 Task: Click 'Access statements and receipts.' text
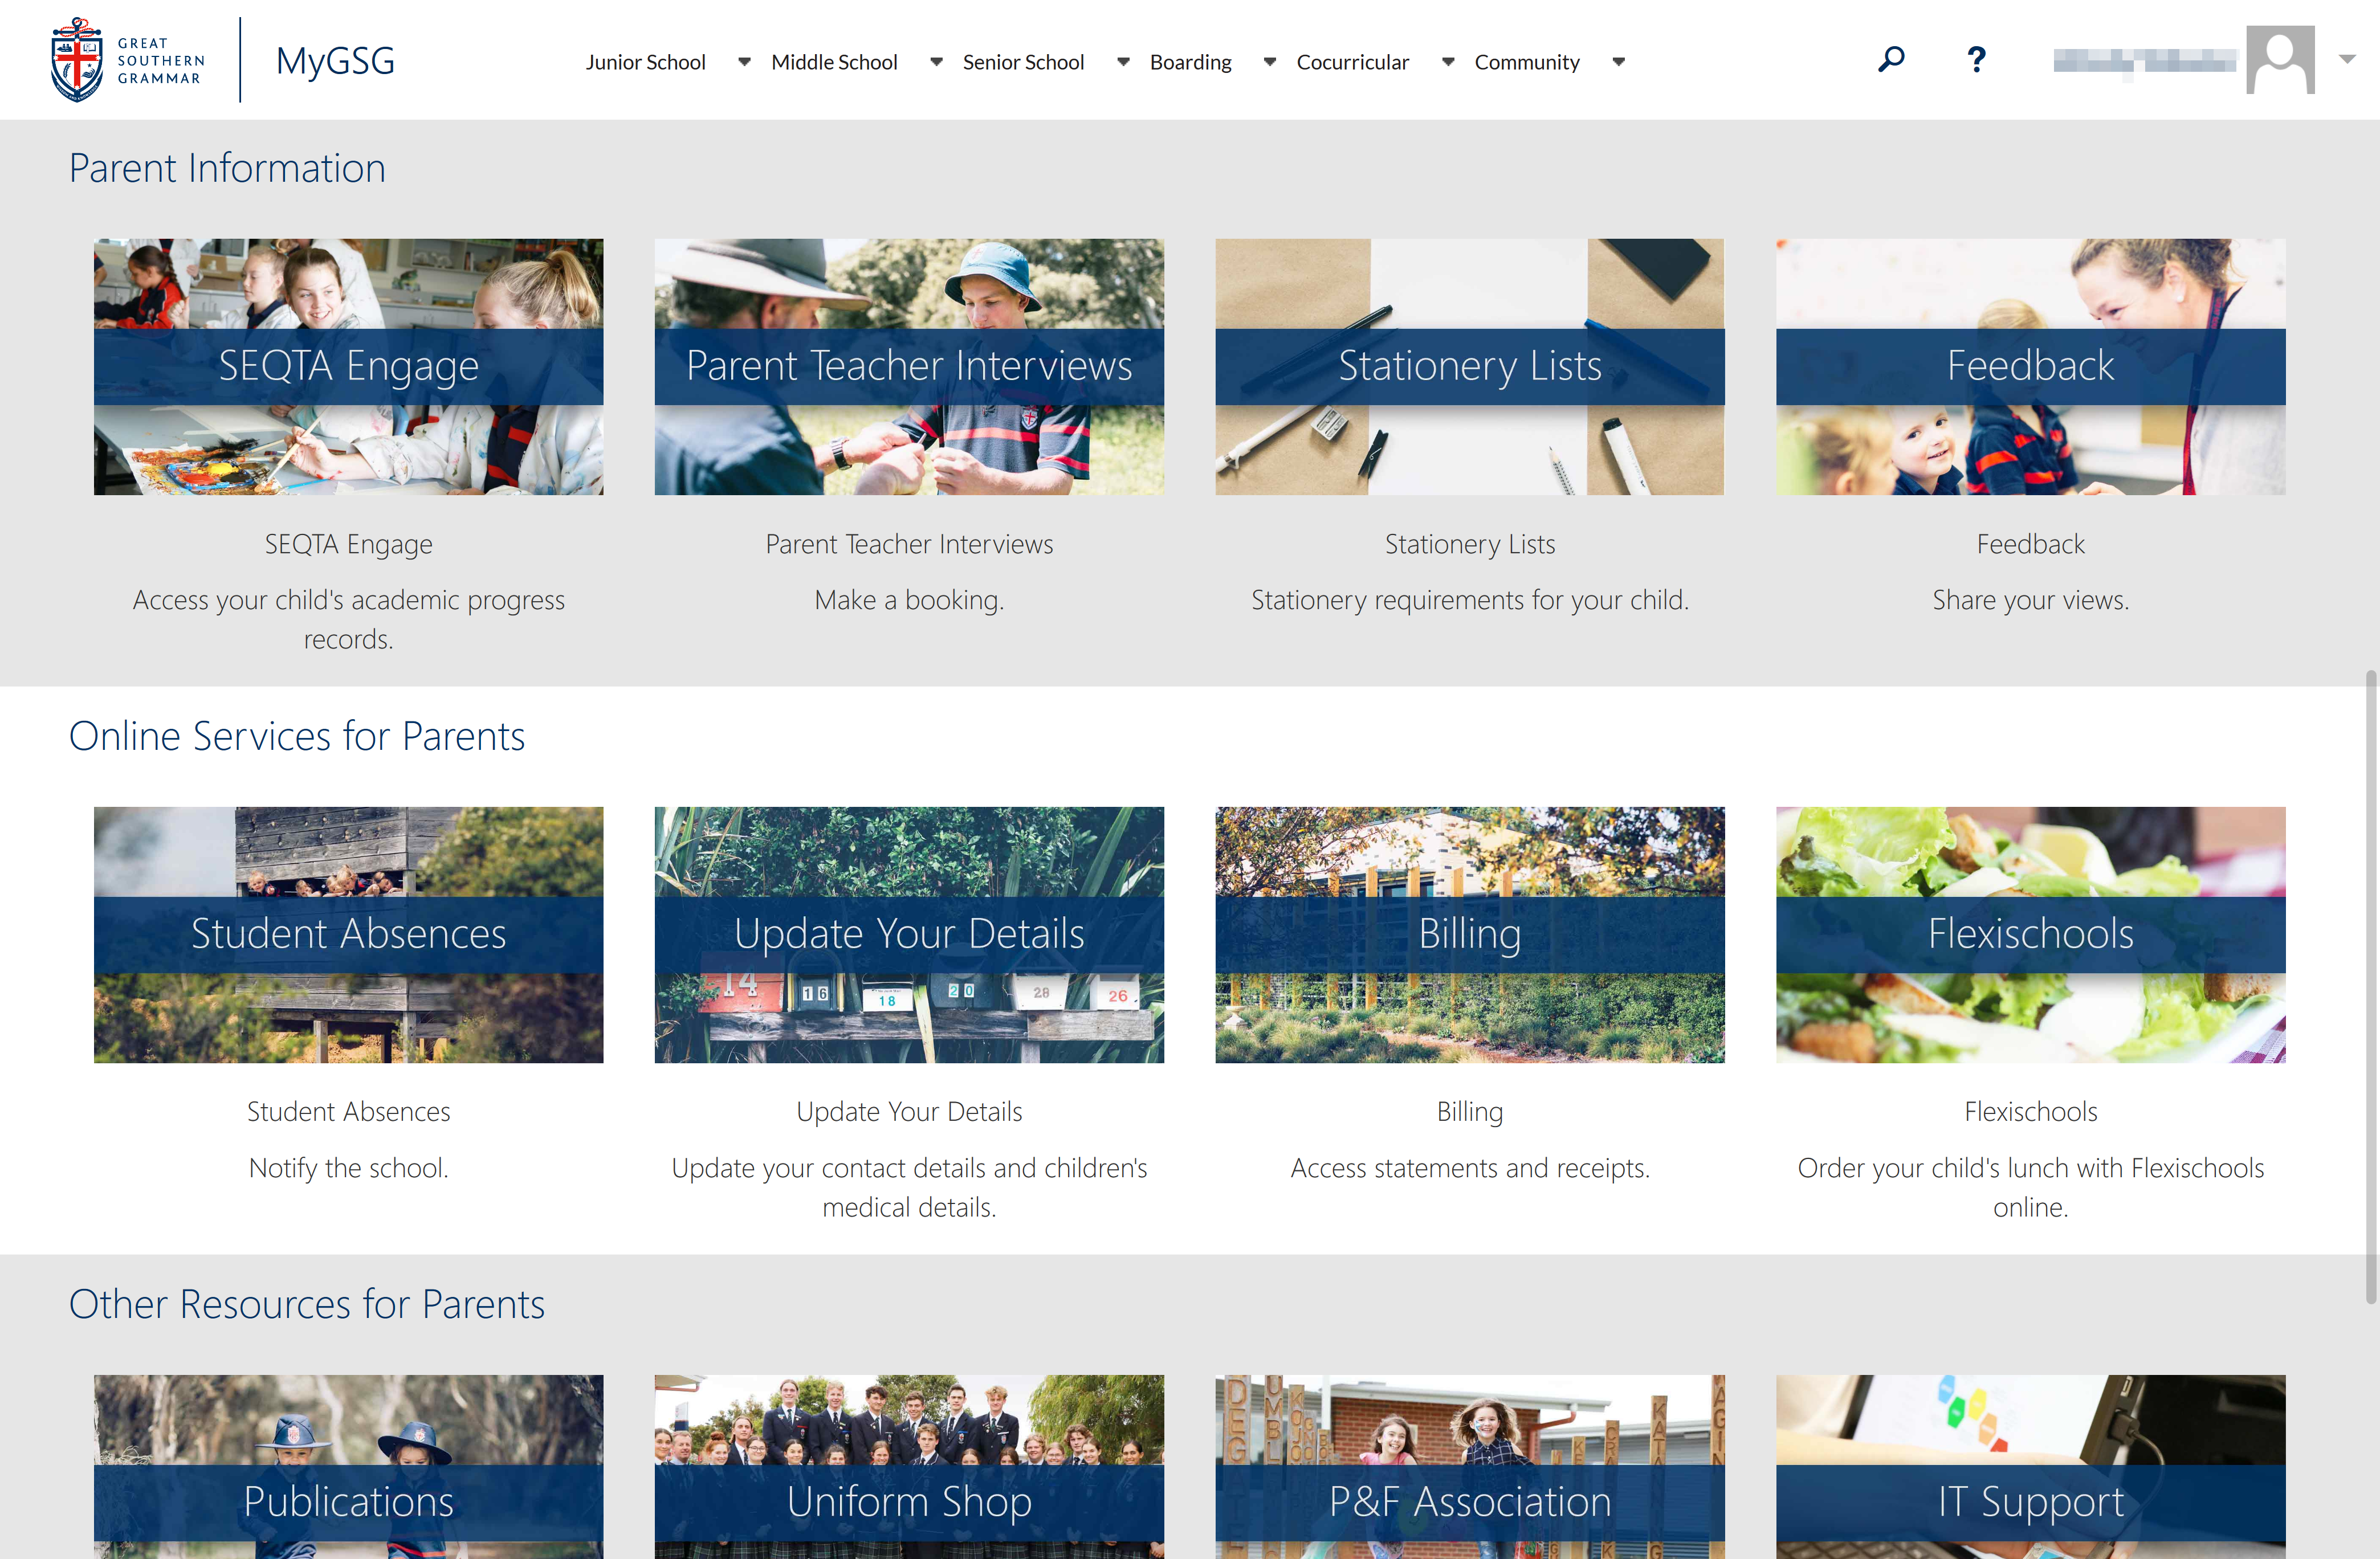click(x=1469, y=1168)
